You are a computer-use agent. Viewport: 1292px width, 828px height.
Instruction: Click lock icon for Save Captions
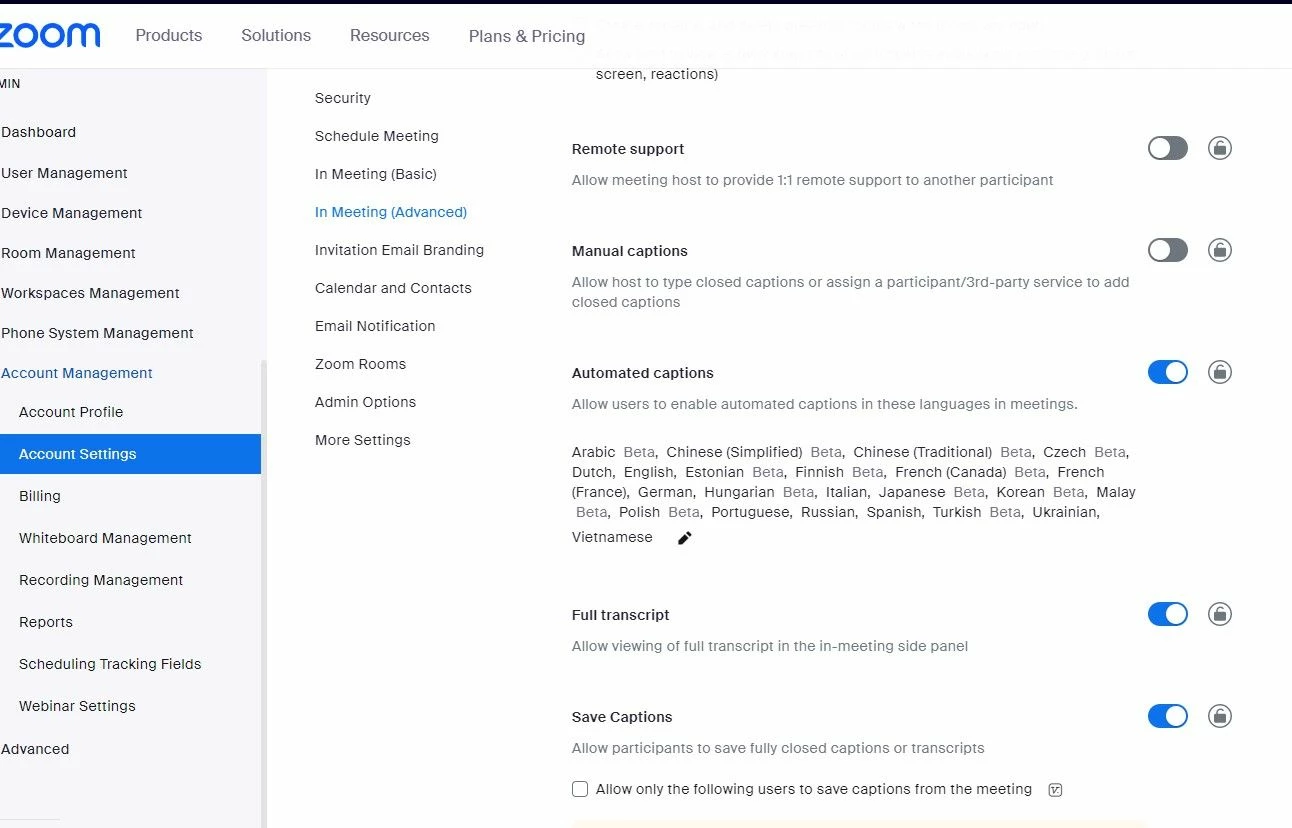(x=1219, y=716)
